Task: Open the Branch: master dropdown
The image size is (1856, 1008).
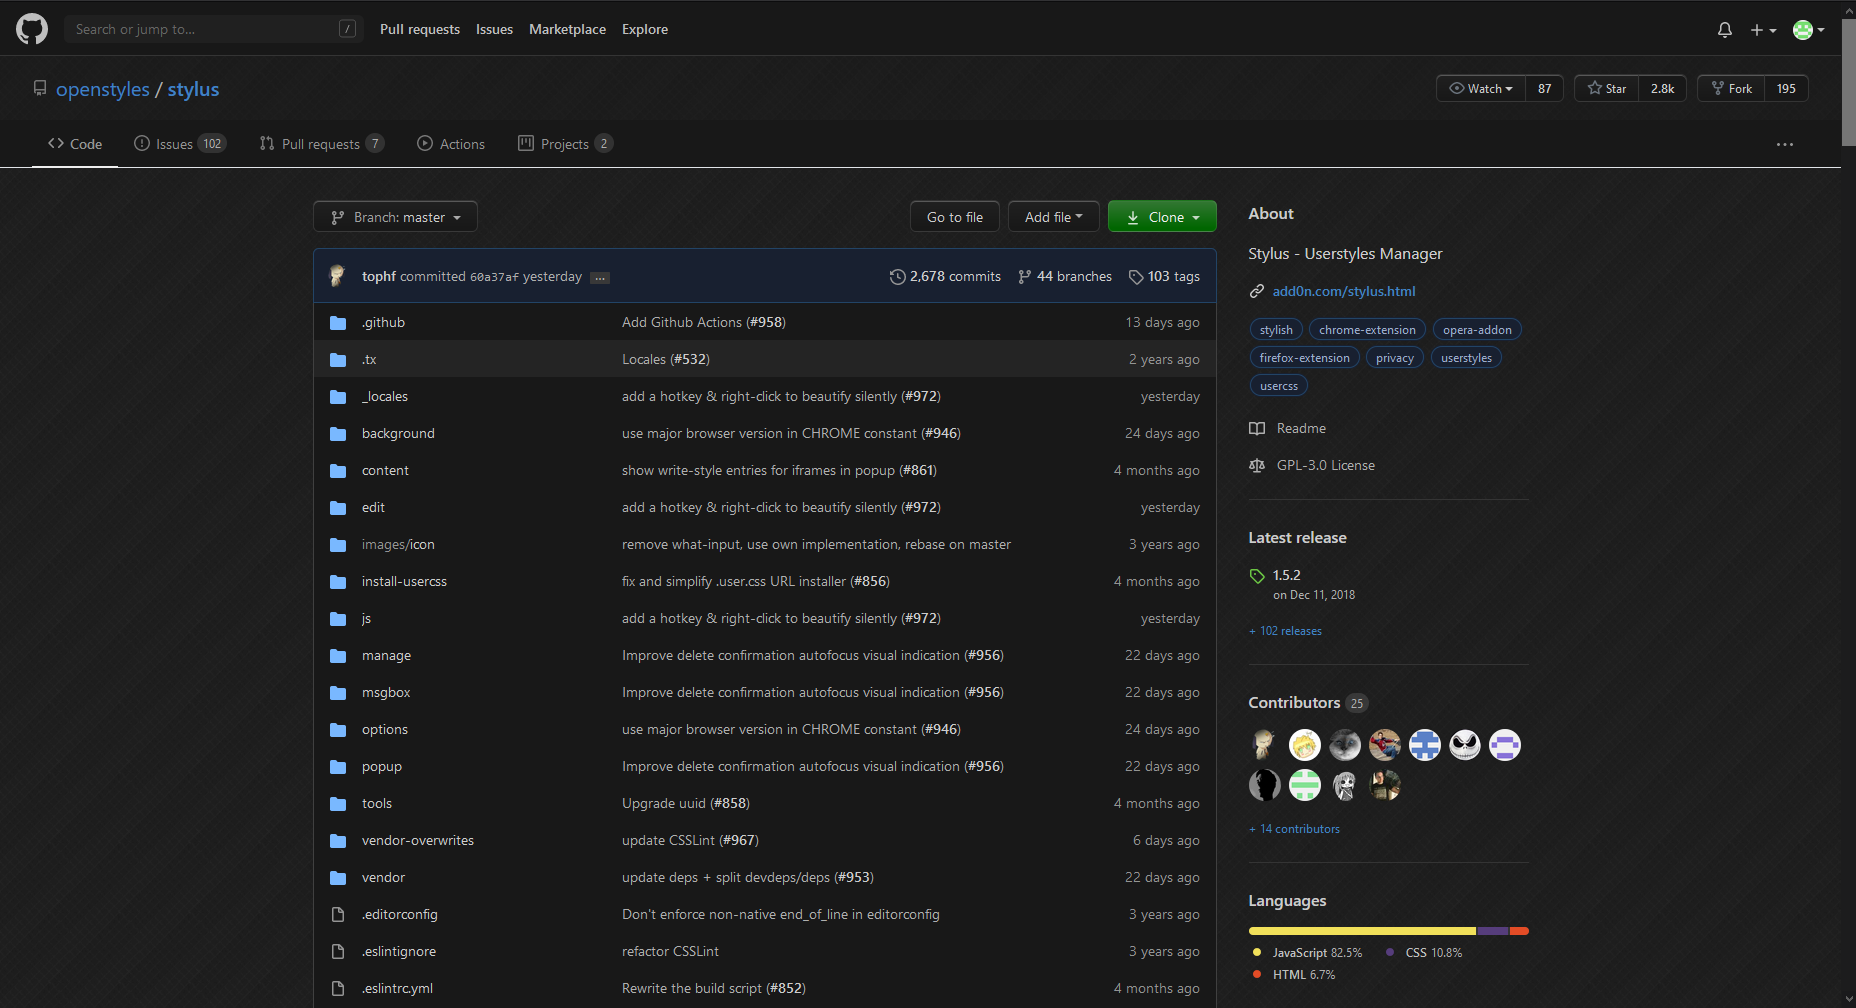Action: coord(395,217)
